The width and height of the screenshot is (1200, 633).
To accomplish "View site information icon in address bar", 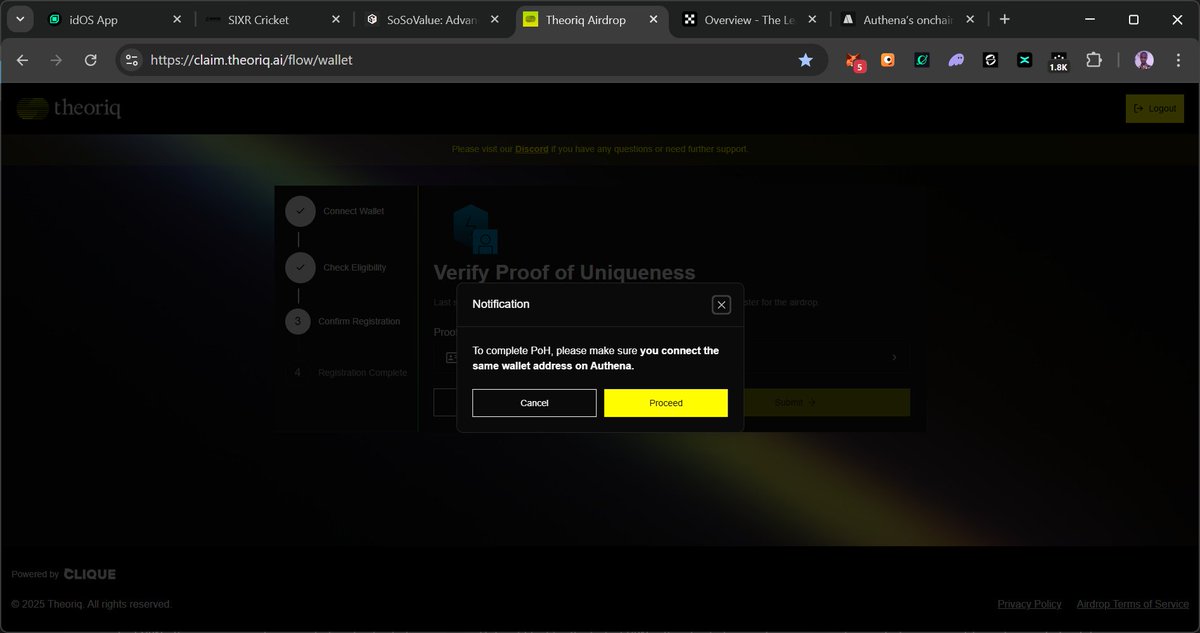I will [x=131, y=60].
